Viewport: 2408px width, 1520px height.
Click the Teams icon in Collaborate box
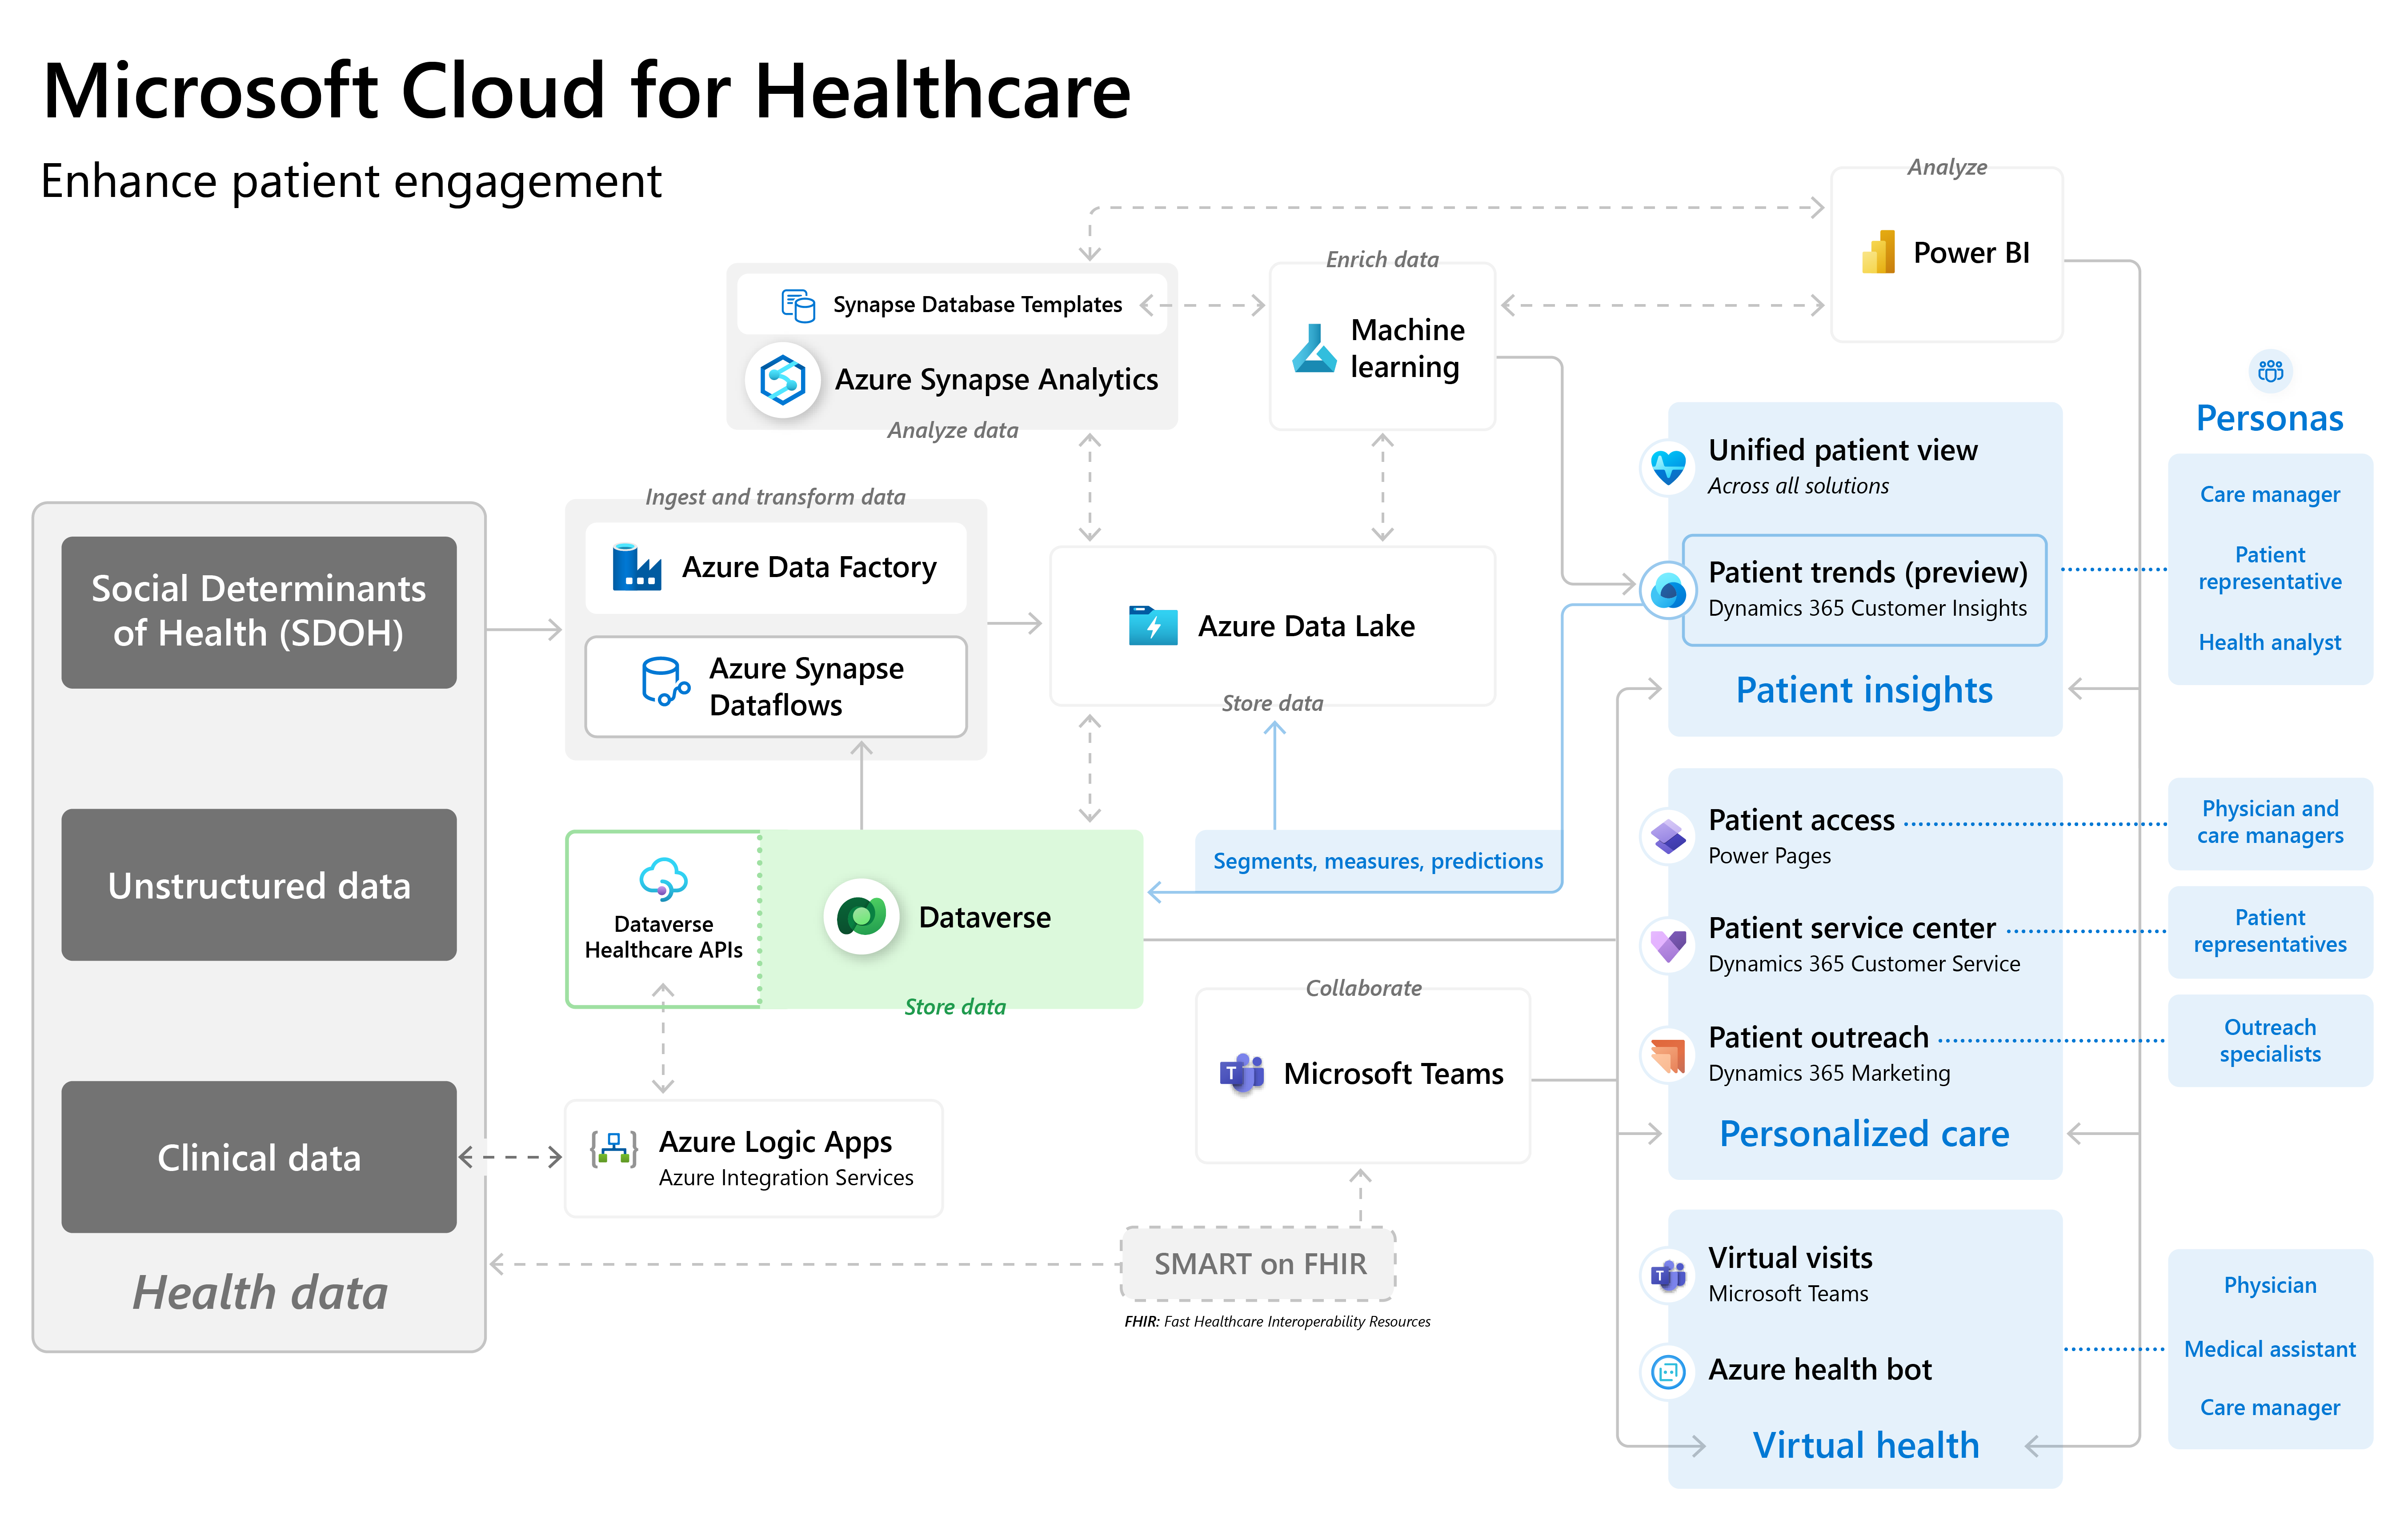(1242, 1073)
